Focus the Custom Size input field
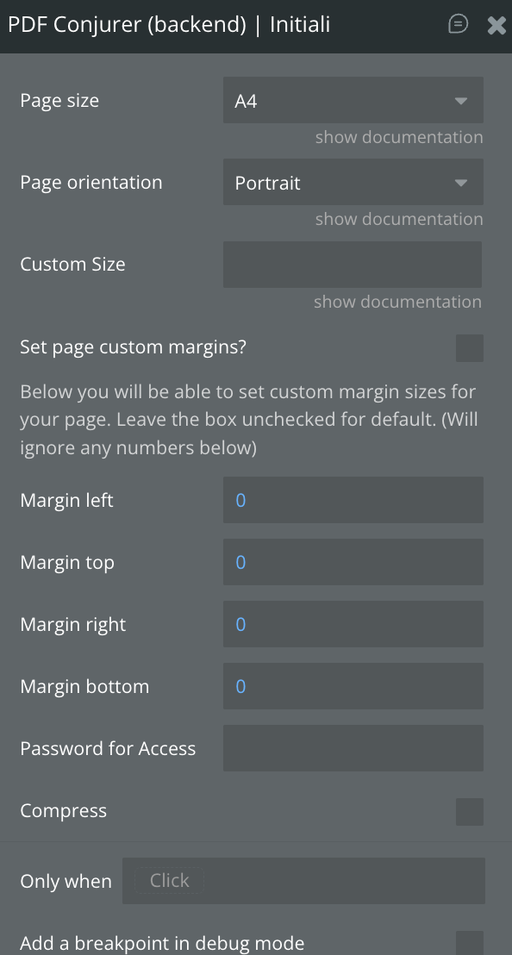The image size is (512, 955). click(352, 264)
